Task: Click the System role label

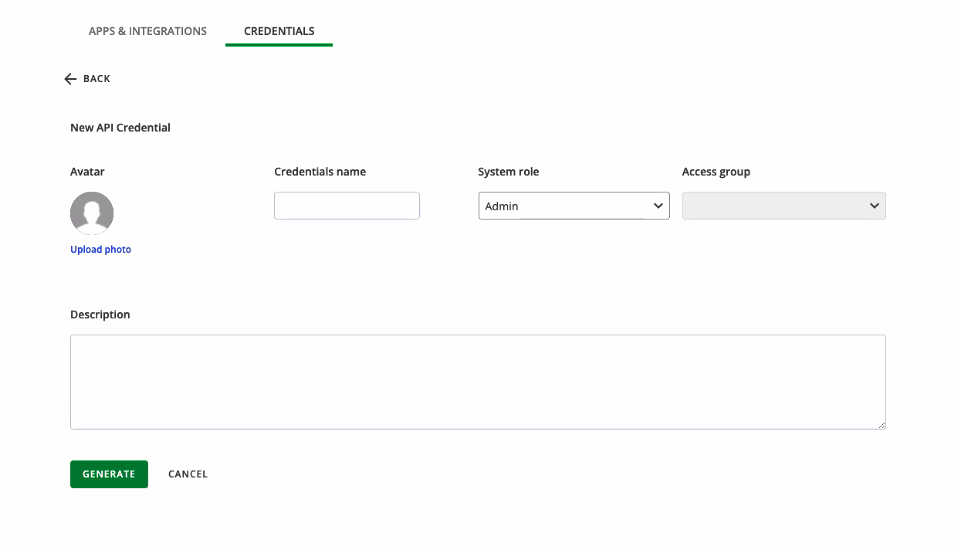Action: [x=508, y=172]
